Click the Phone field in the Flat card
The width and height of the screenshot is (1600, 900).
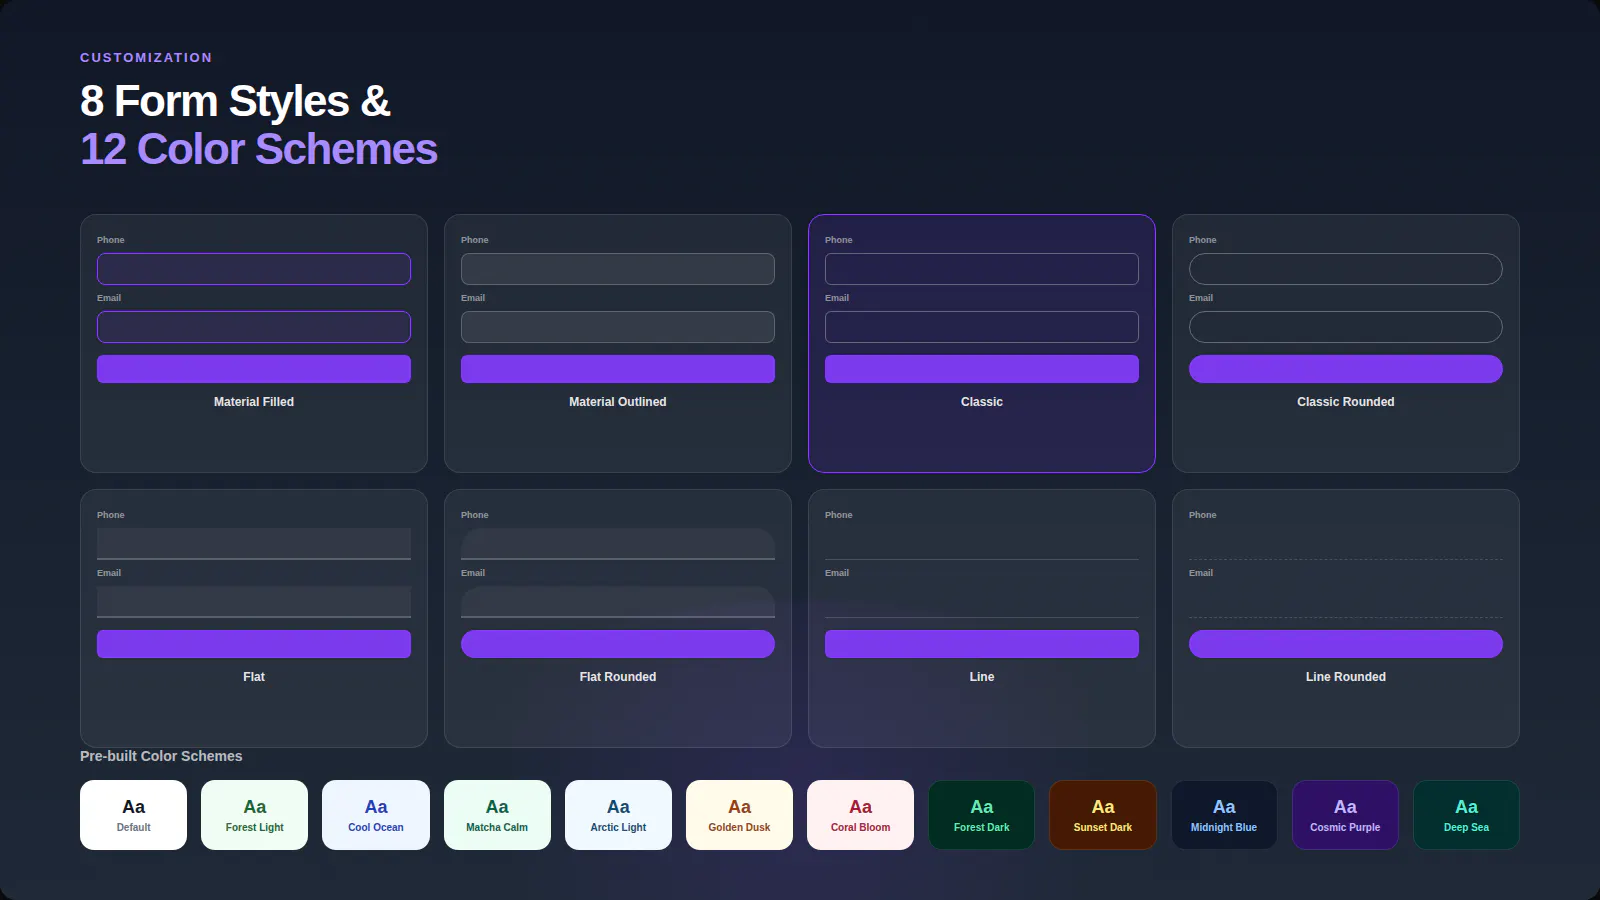pos(254,544)
